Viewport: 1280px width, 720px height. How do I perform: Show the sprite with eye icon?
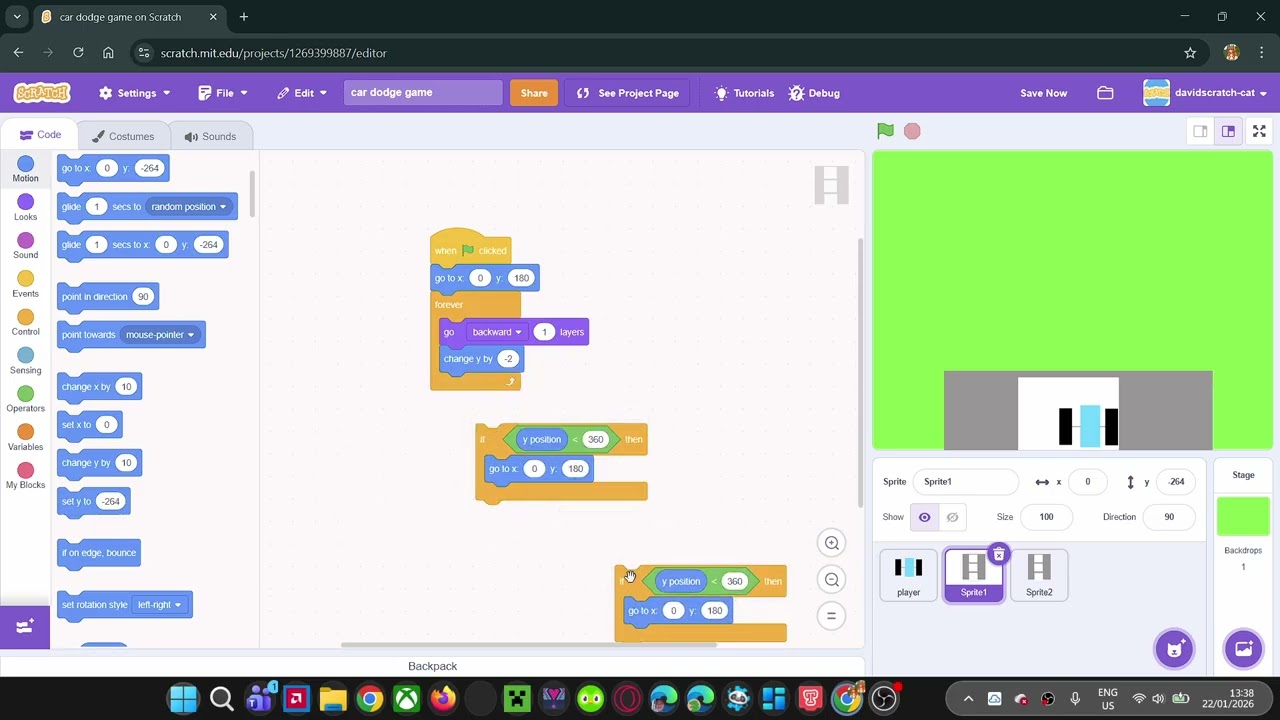point(924,517)
